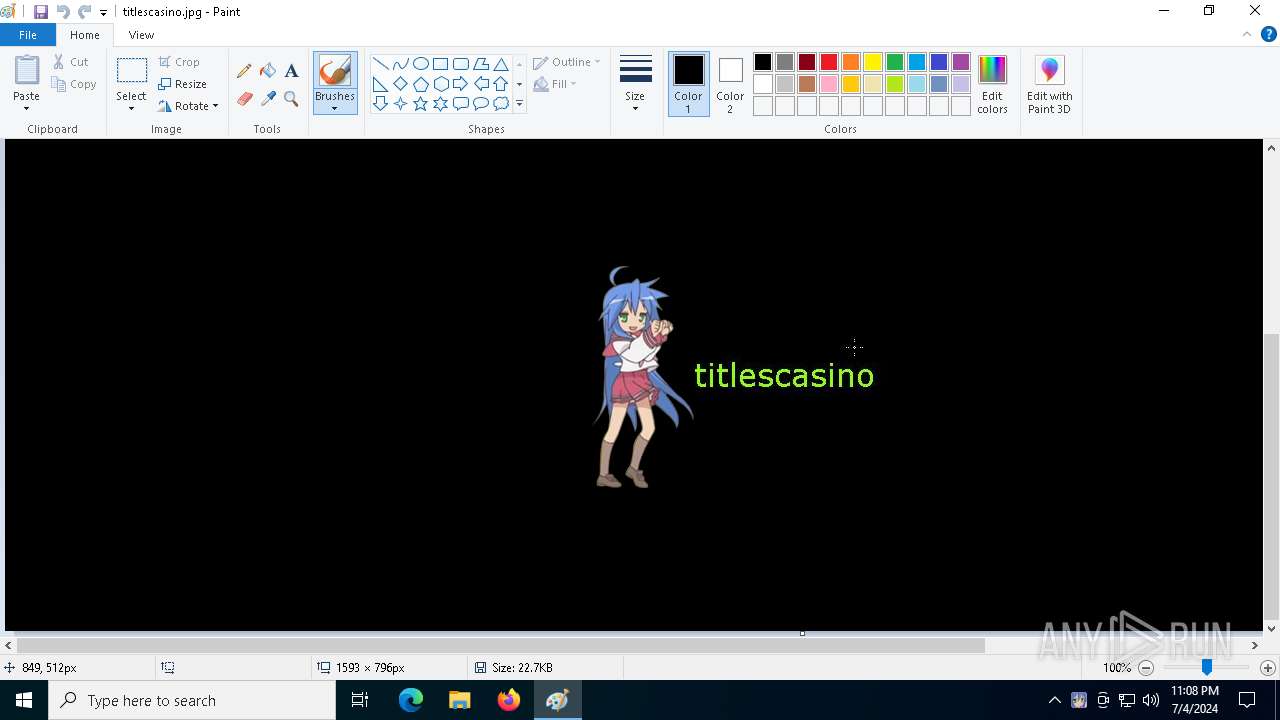Choose the Diamond shape
This screenshot has height=720, width=1280.
400,84
